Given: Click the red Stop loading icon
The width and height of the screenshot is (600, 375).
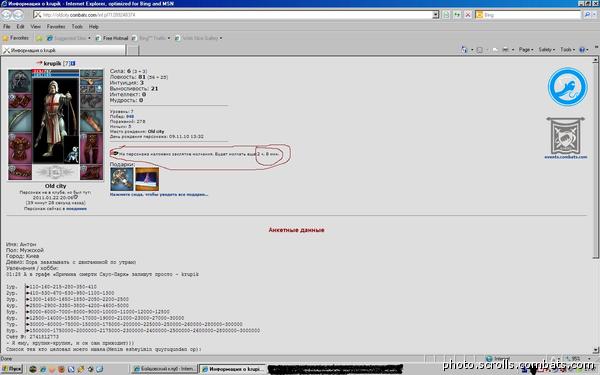Looking at the screenshot, I should click(468, 15).
